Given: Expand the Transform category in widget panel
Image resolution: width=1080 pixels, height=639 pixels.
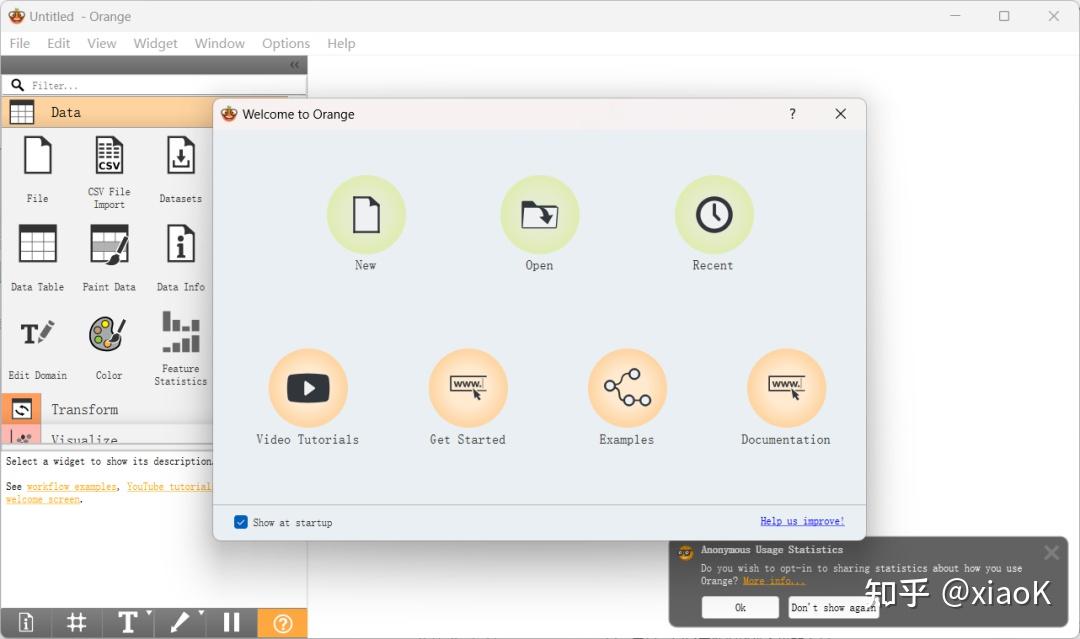Looking at the screenshot, I should tap(86, 409).
